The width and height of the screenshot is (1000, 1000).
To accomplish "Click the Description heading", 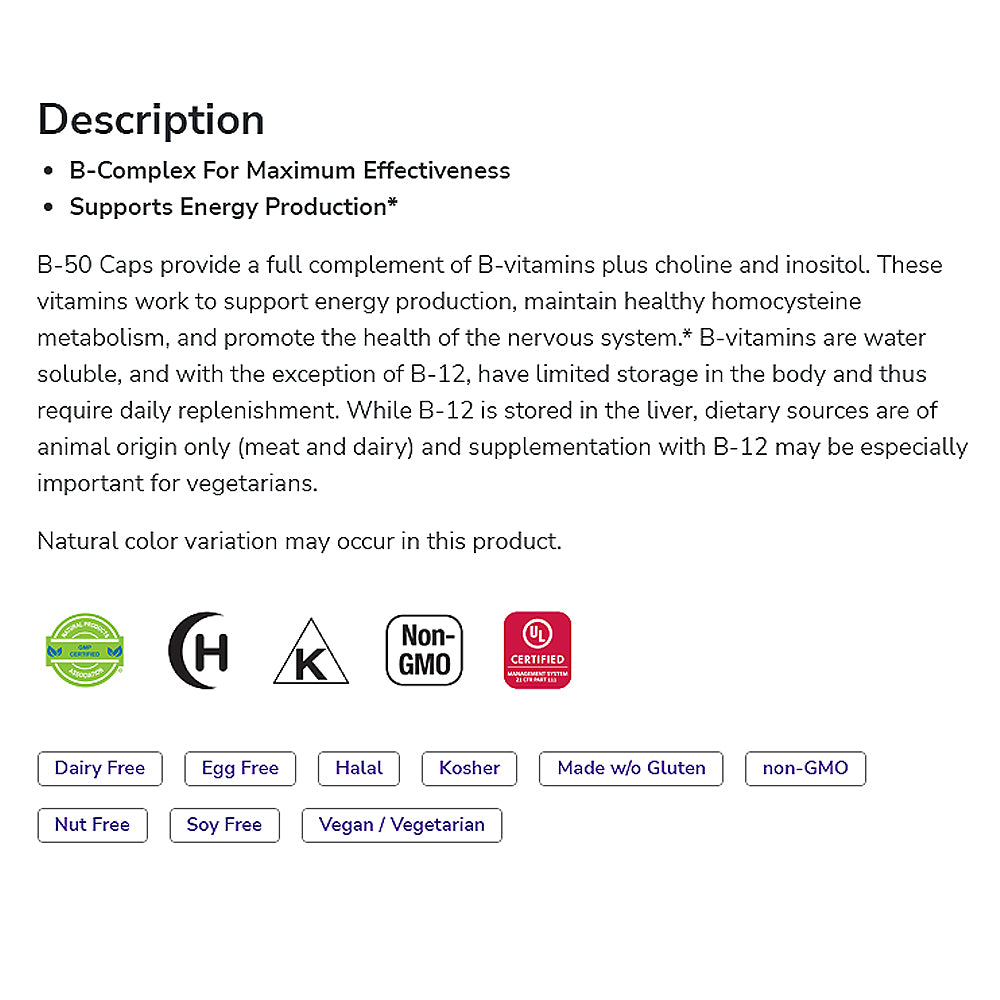I will (151, 119).
